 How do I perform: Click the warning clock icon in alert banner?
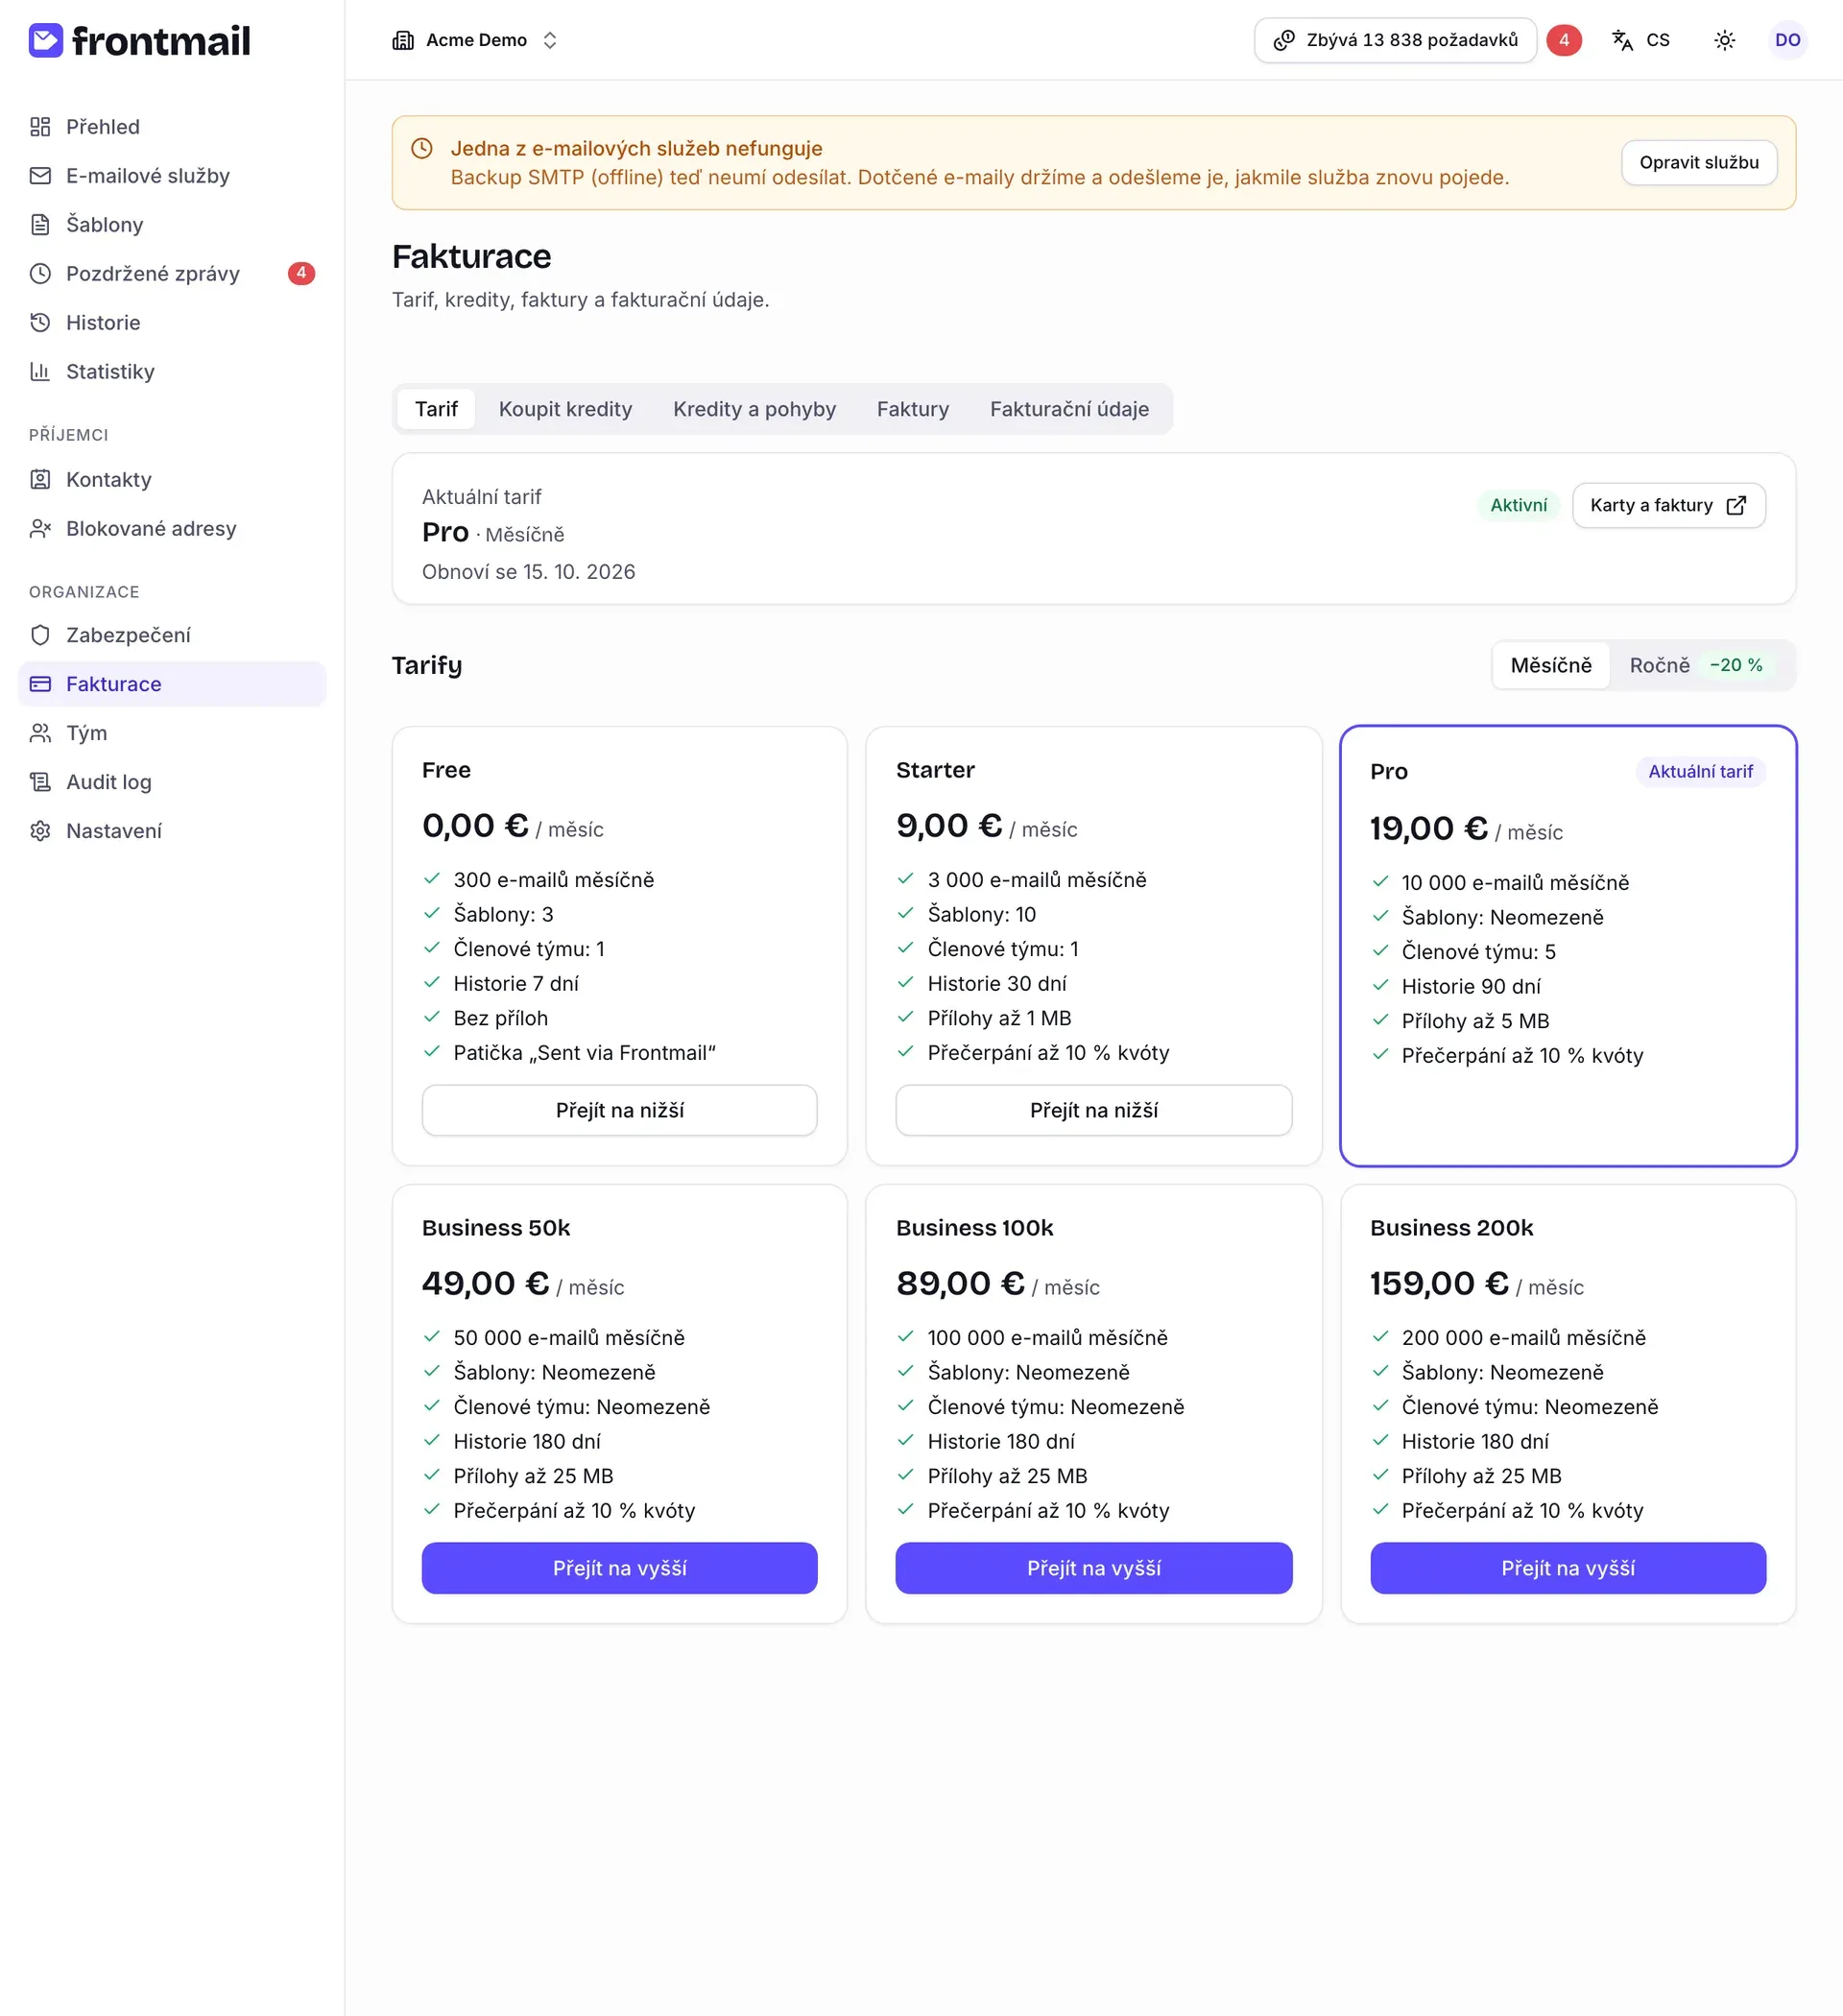pos(422,149)
